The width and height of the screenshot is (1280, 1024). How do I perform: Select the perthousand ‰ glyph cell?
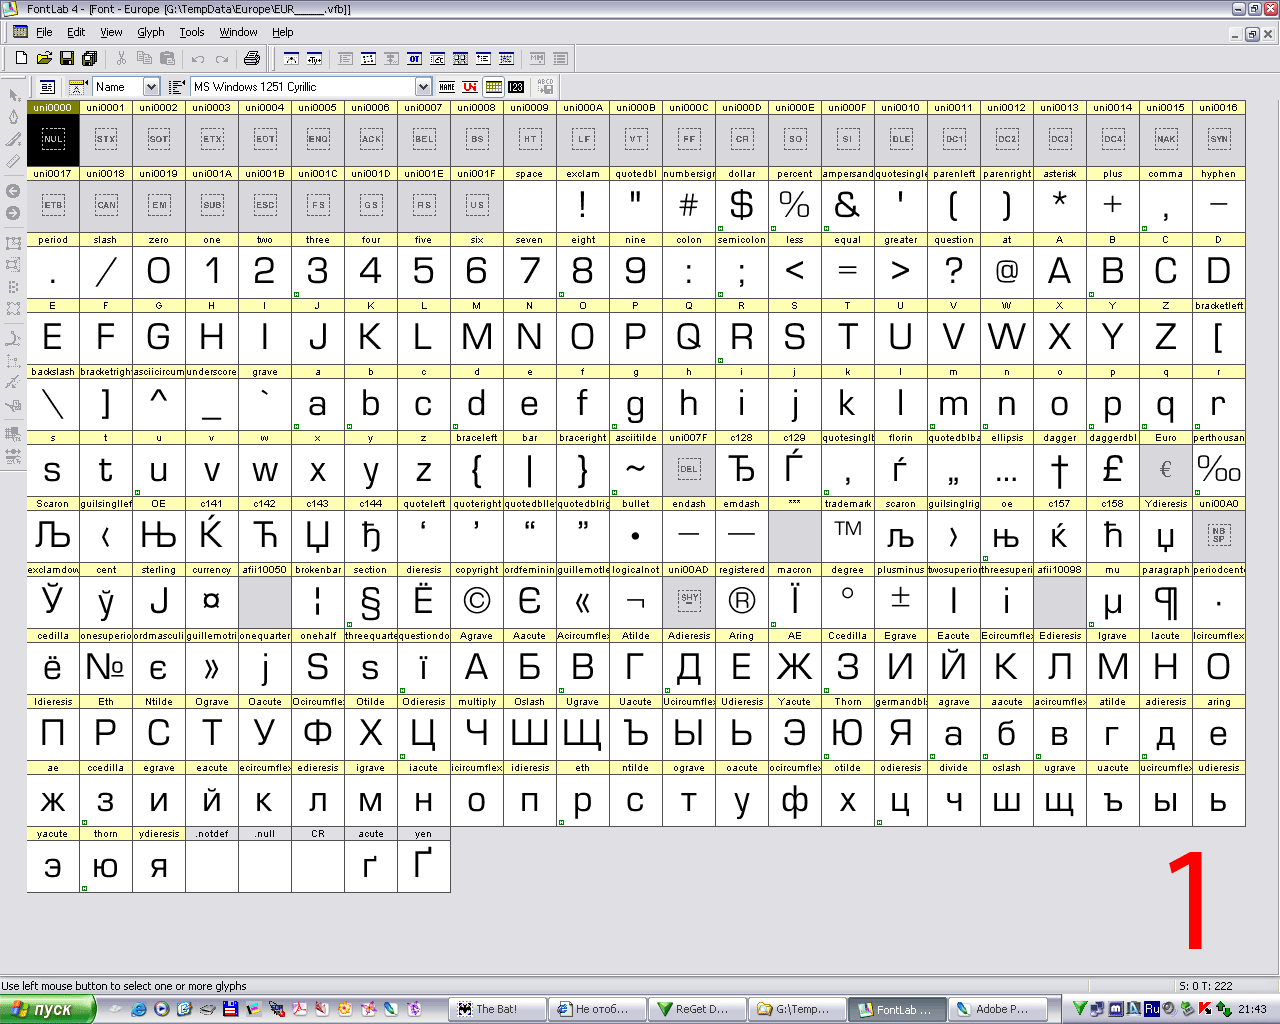coord(1219,463)
